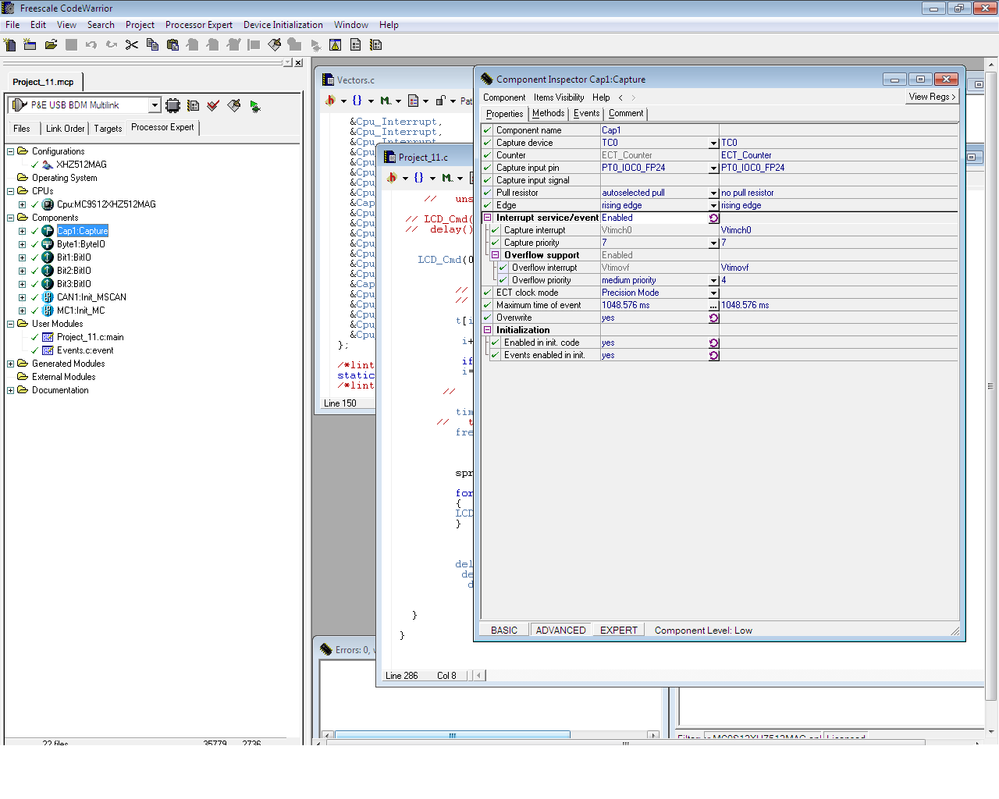The width and height of the screenshot is (999, 799).
Task: Open the P&E USB BDM Multilink target dropdown
Action: (x=154, y=106)
